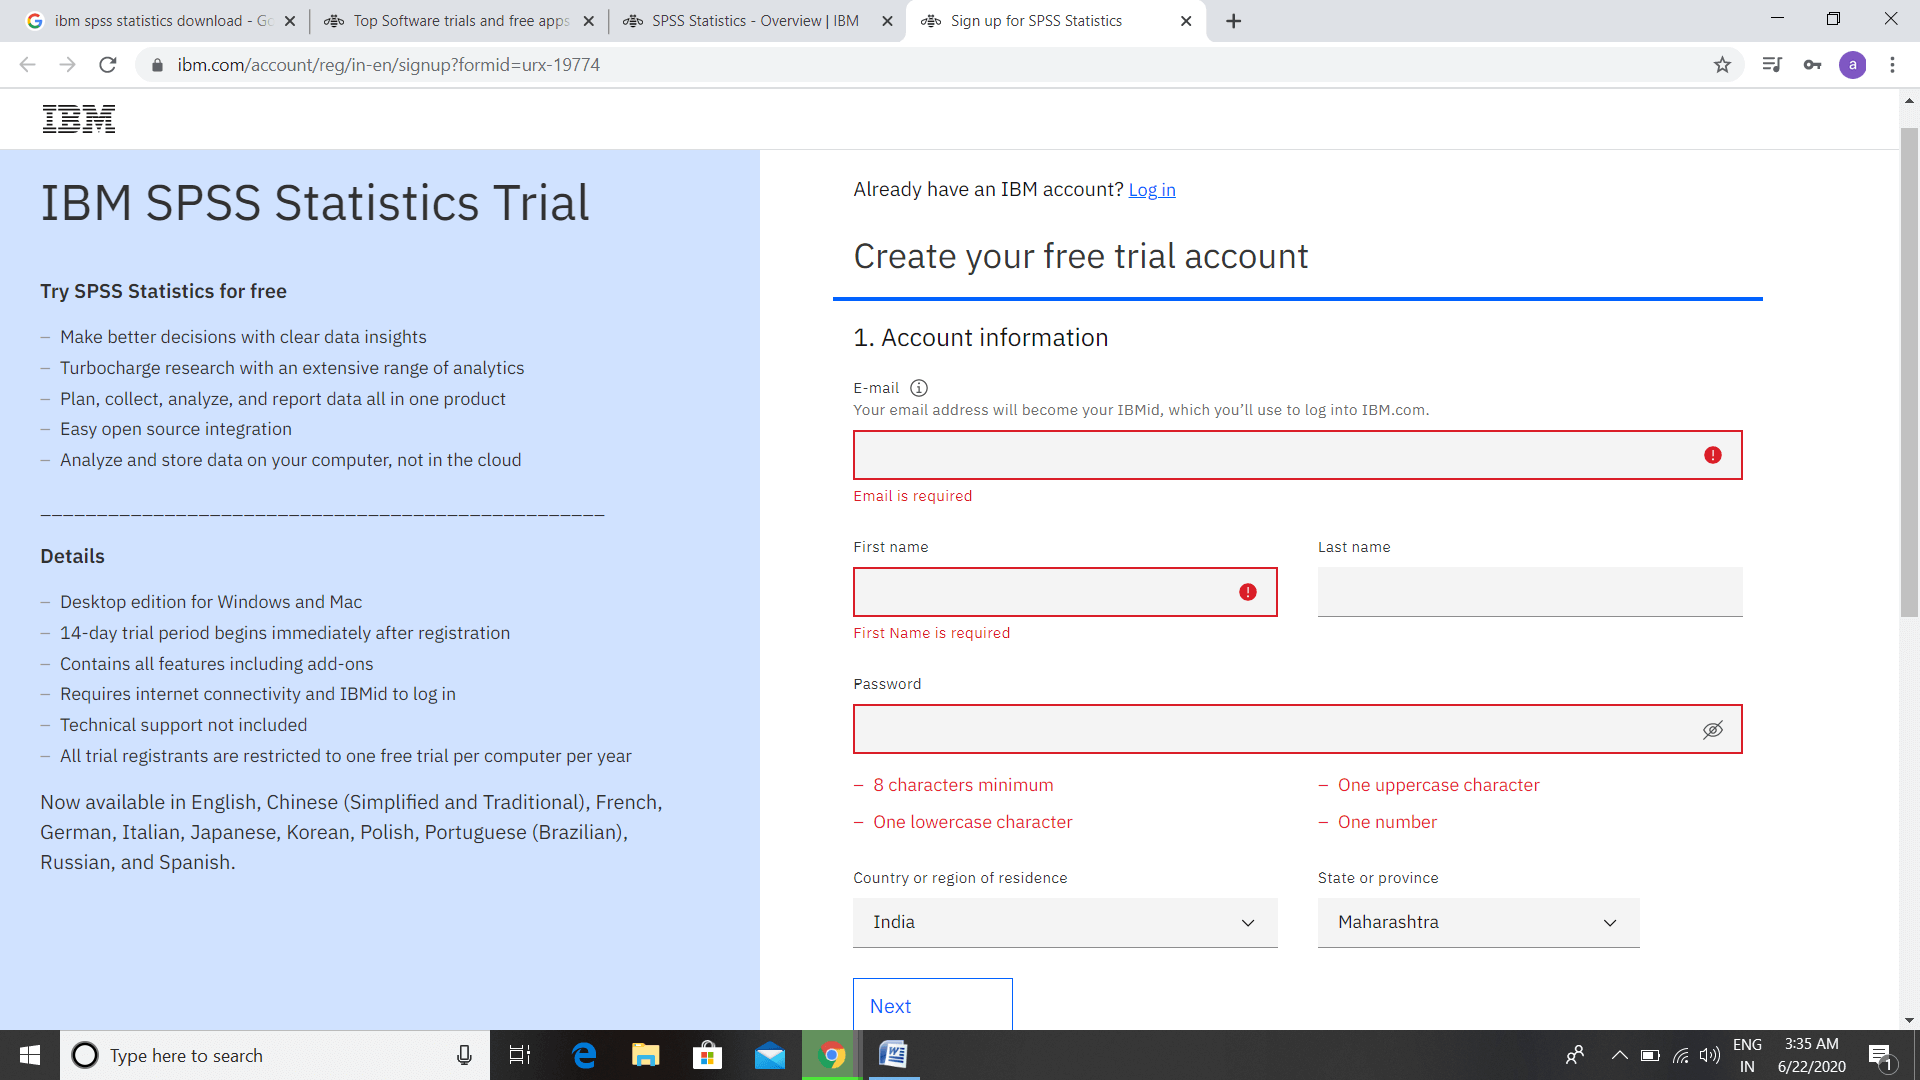Click the IBM logo icon

point(78,119)
